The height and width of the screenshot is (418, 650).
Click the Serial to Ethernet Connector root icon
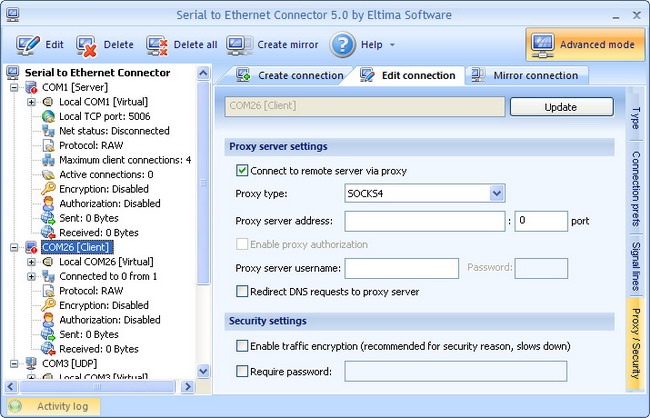point(12,73)
